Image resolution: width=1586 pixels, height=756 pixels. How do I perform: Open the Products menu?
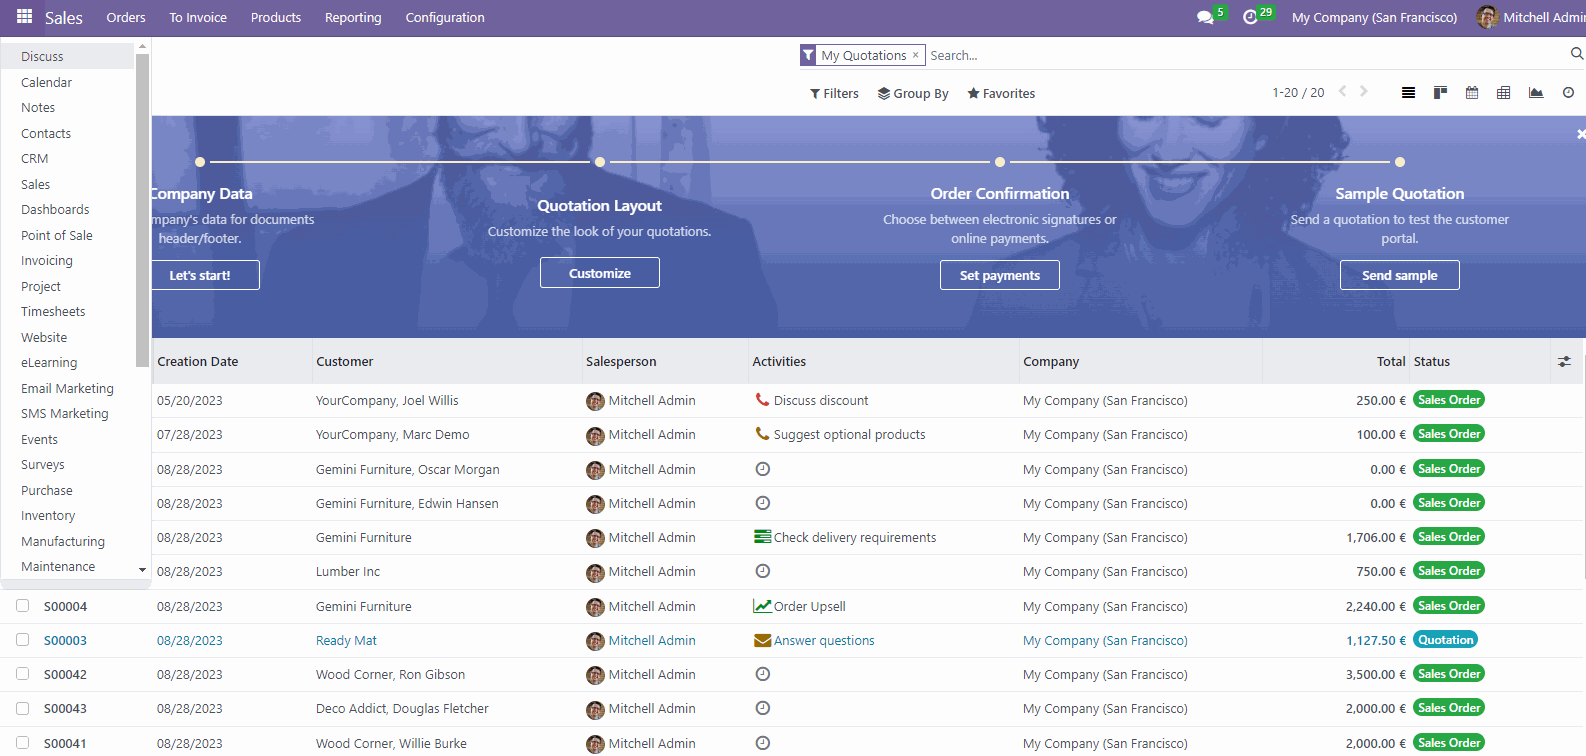point(276,17)
